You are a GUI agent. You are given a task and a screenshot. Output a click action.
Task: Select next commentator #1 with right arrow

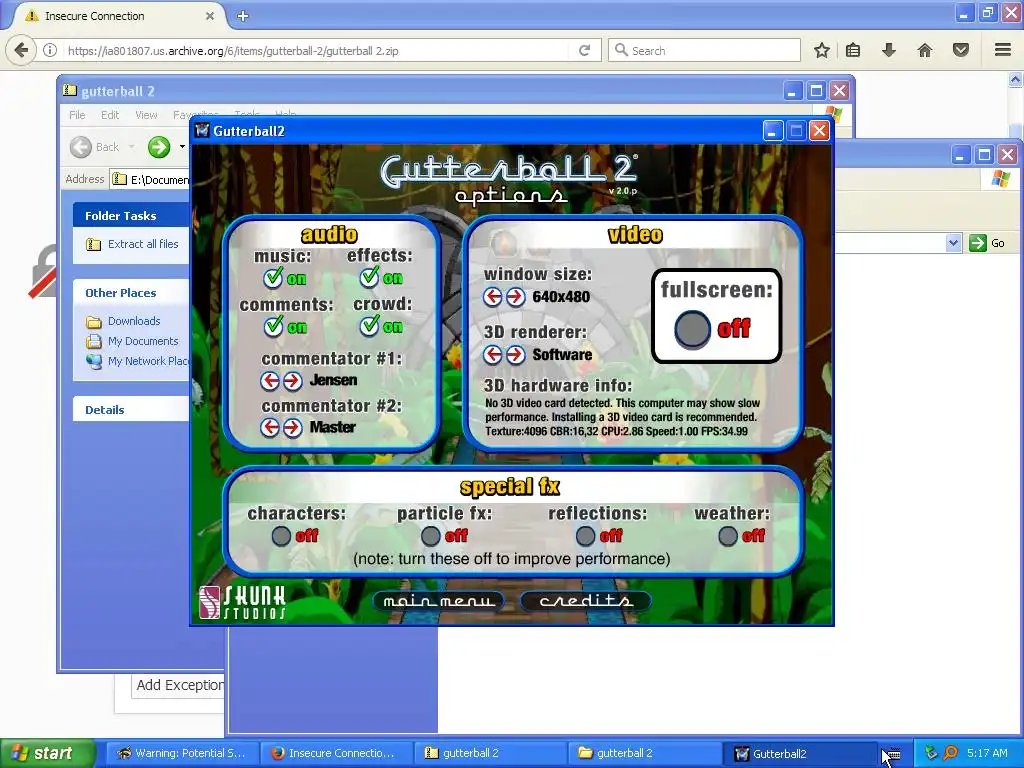[293, 380]
